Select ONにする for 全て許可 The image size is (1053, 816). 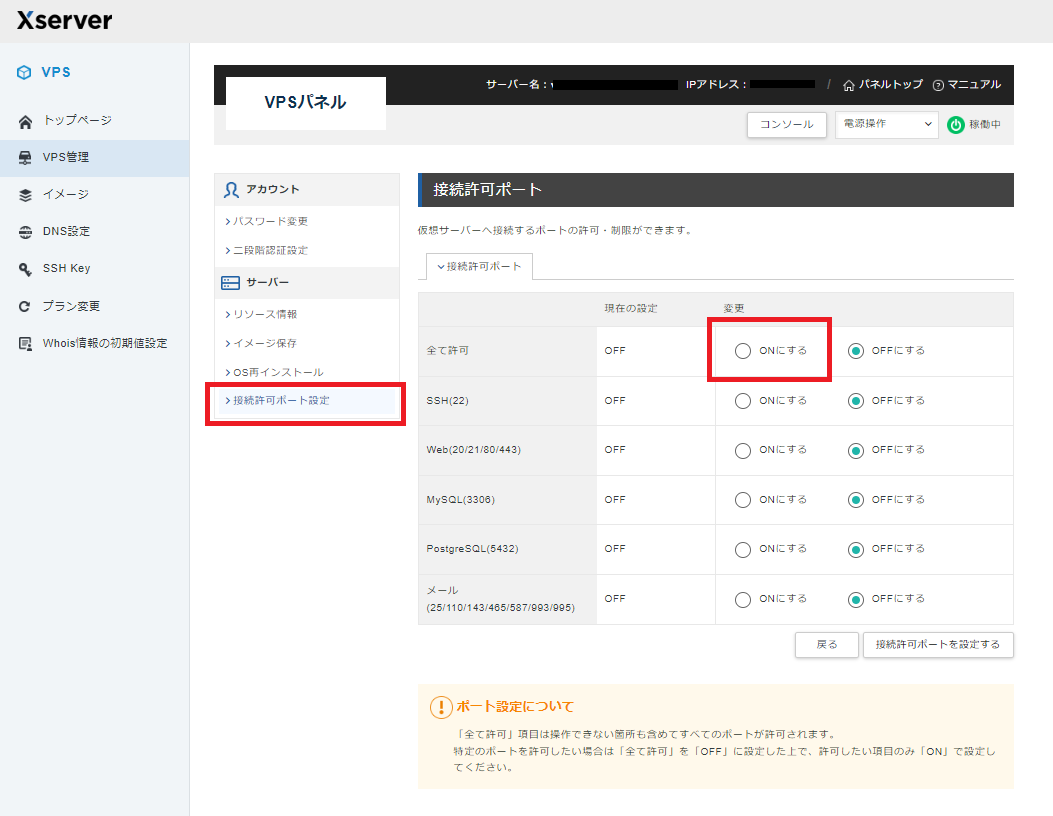(743, 351)
